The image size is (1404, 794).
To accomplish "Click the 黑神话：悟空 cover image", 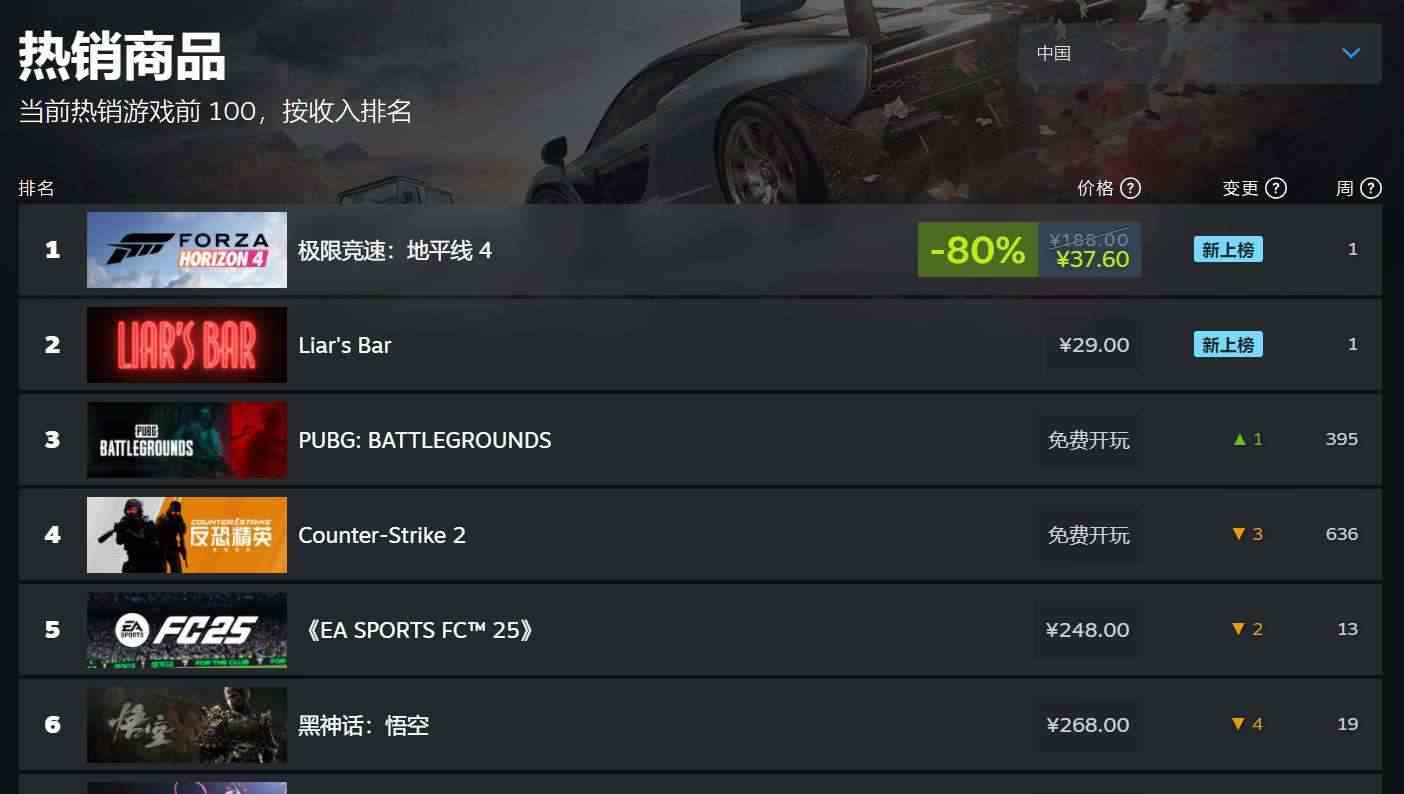I will [x=187, y=725].
